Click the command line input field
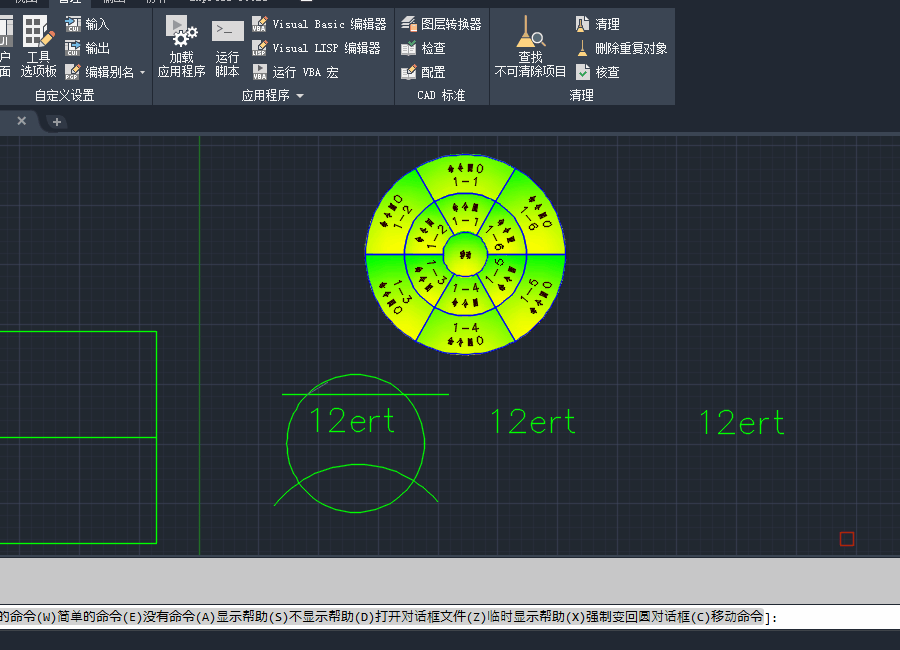 pos(450,617)
